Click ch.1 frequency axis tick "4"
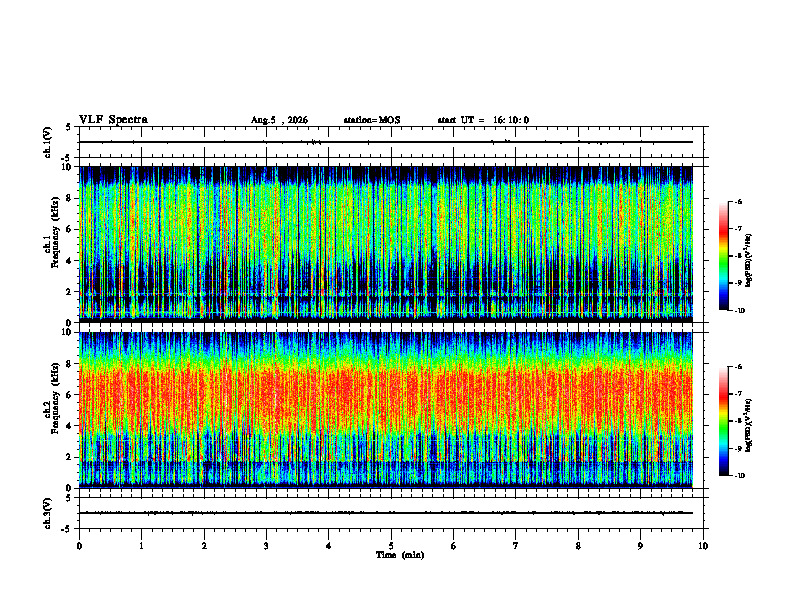 (71, 261)
